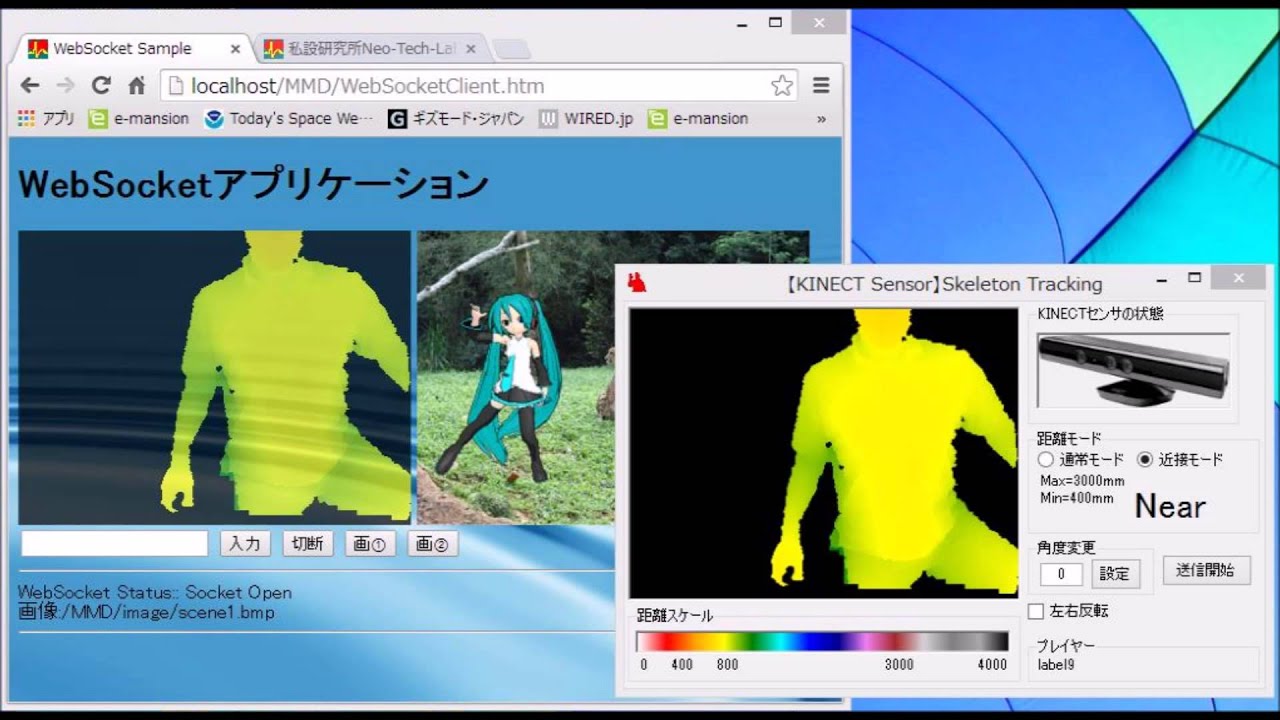
Task: Show the hidden bookmarks overflow chevron
Action: pyautogui.click(x=821, y=118)
